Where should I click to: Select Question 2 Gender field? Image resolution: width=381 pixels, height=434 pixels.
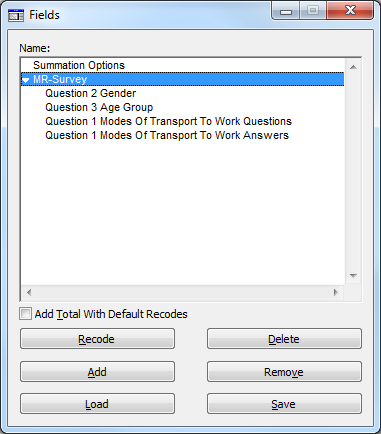click(91, 93)
